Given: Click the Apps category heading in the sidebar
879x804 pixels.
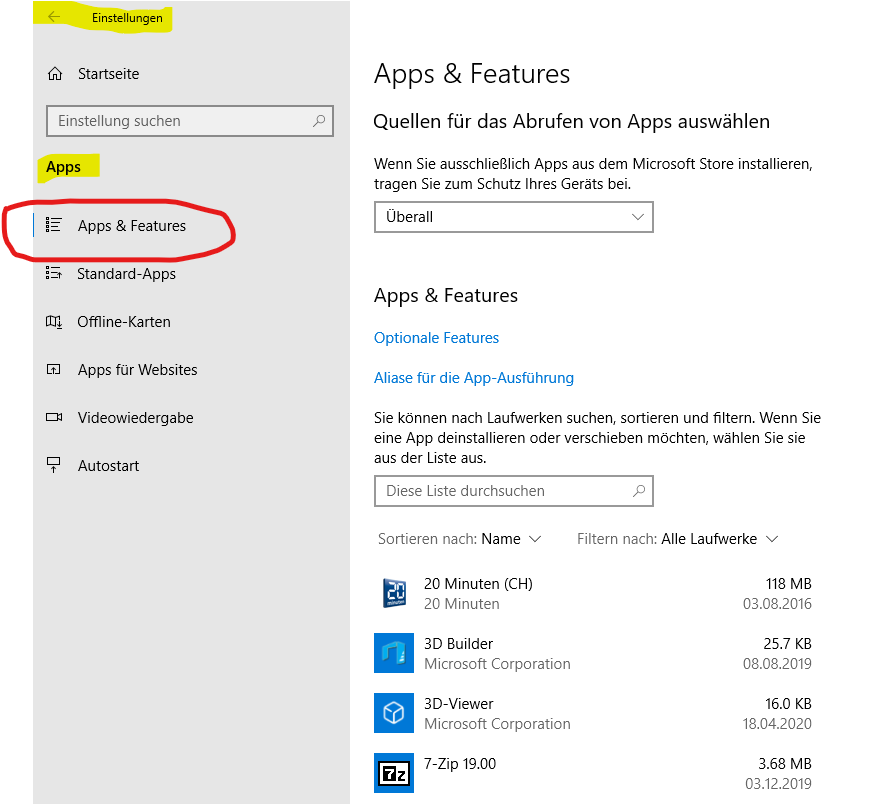Looking at the screenshot, I should (63, 167).
